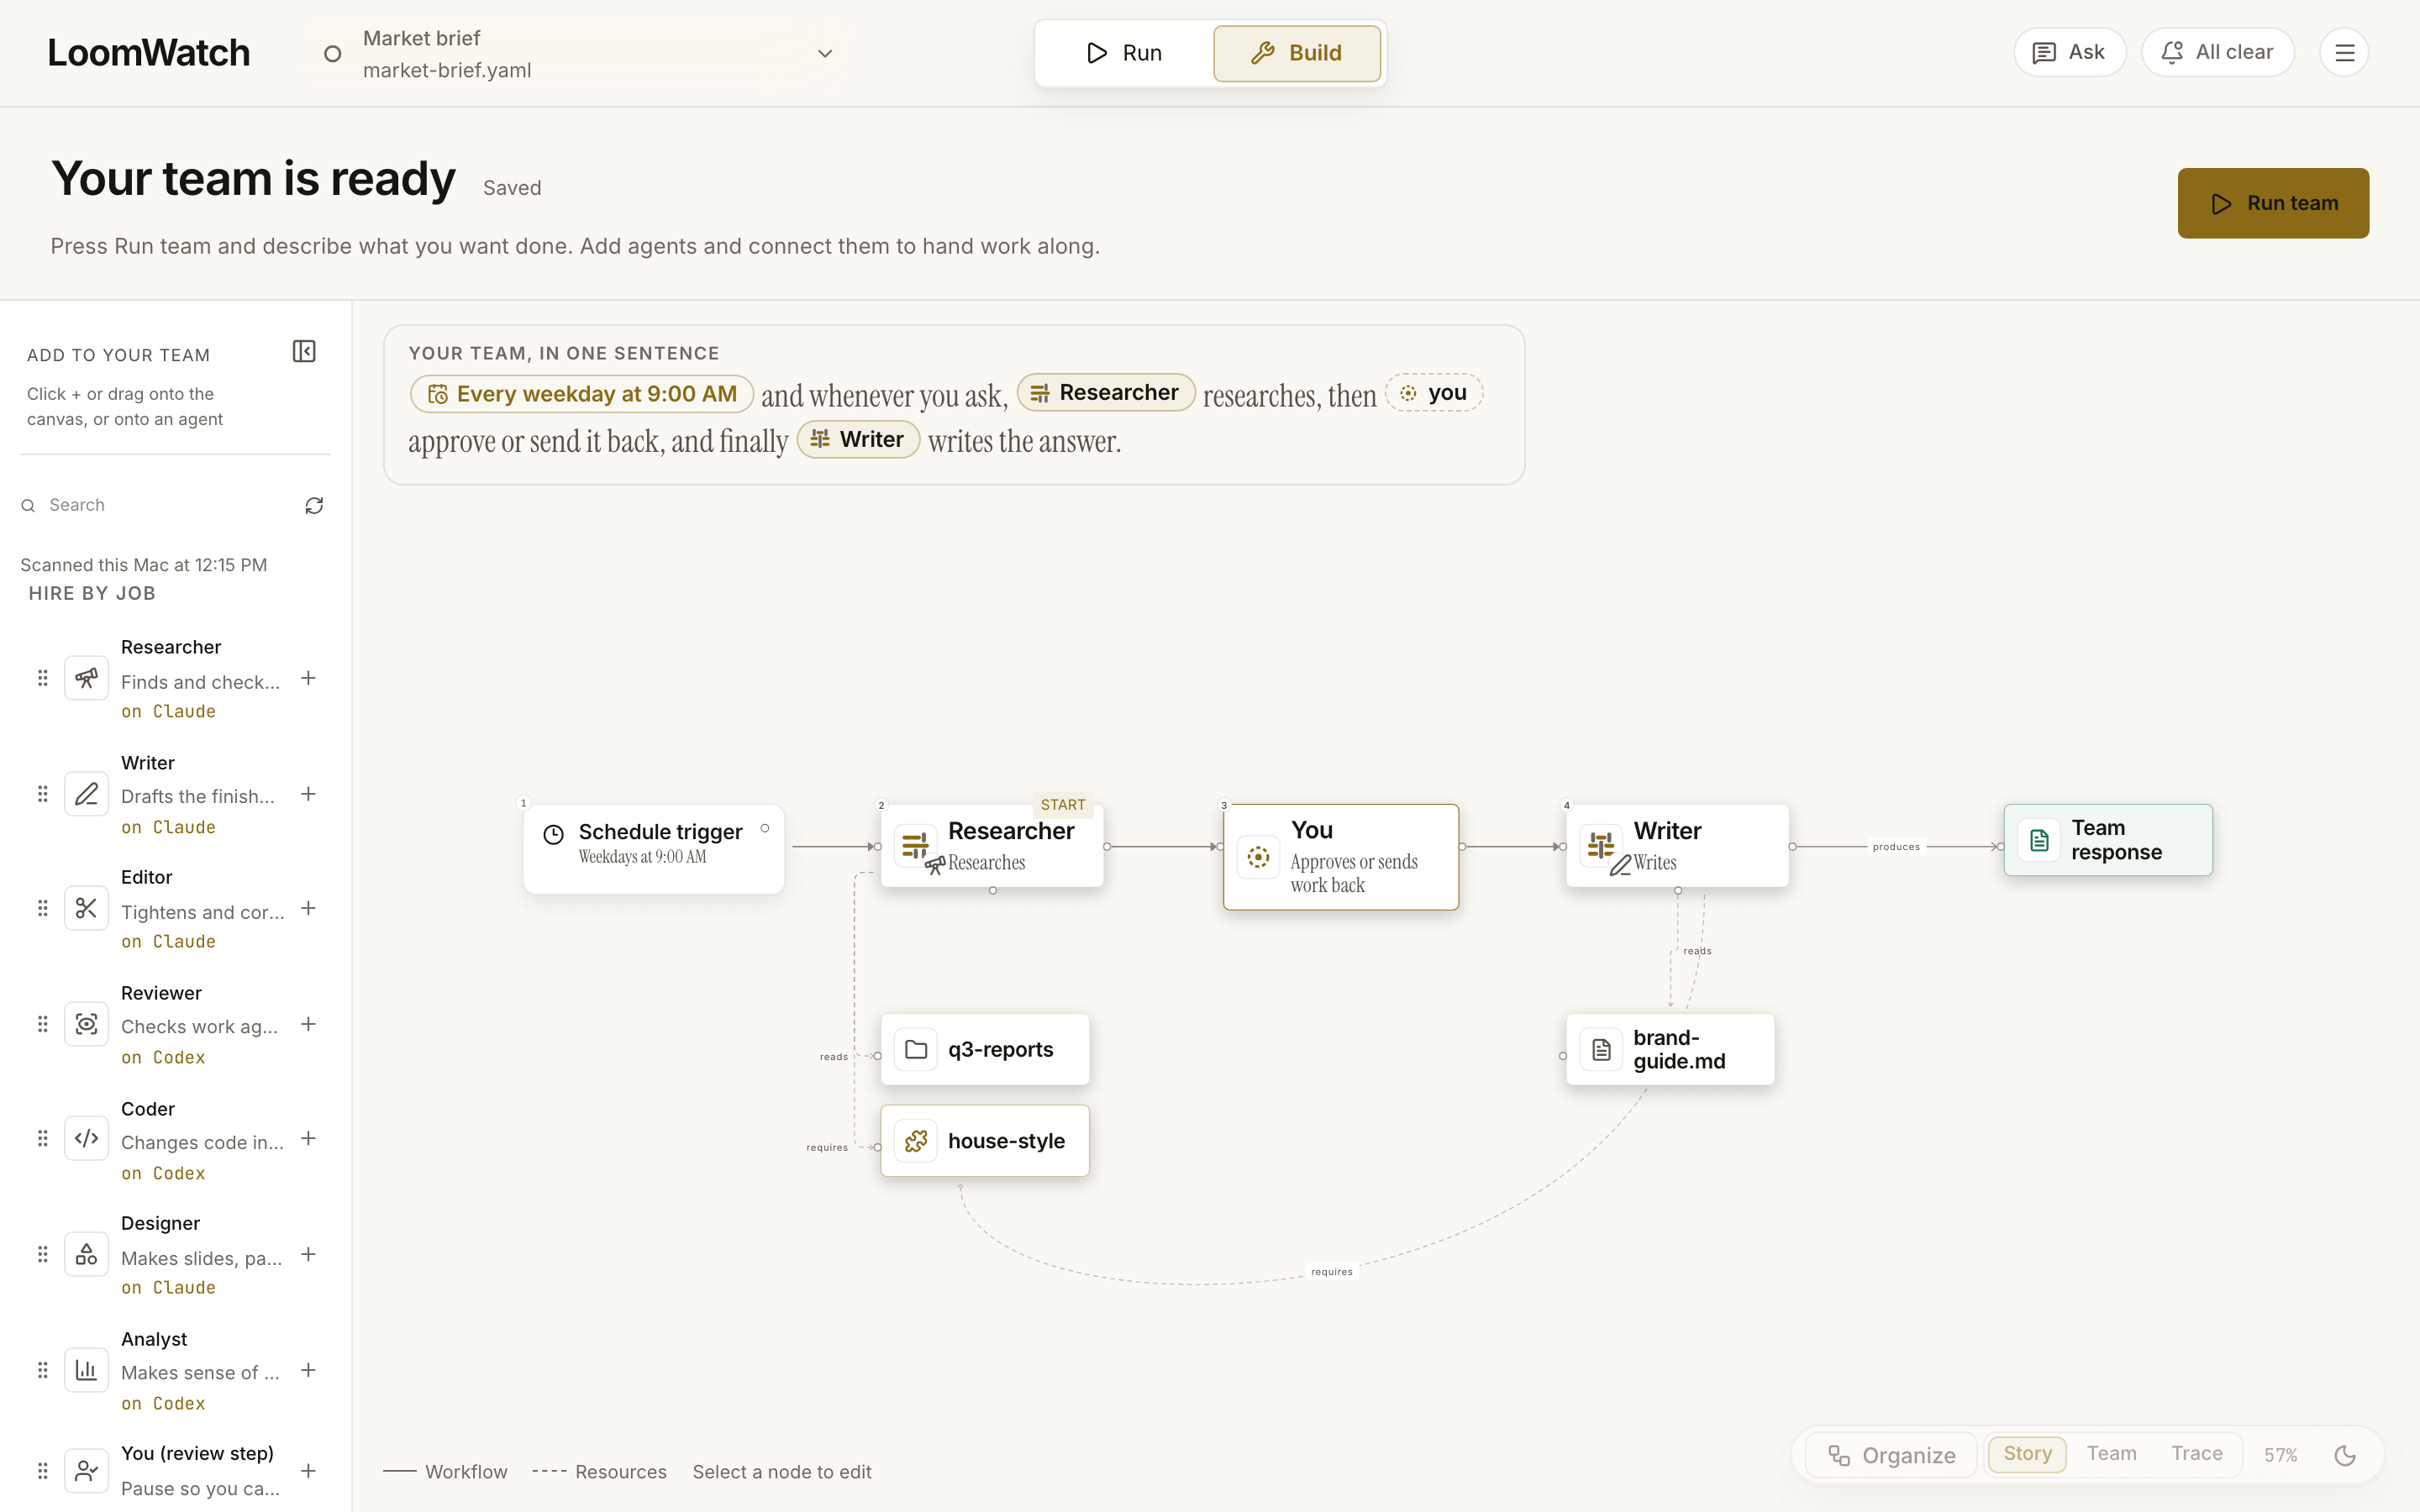Click the Designer row drag handle

[42, 1254]
